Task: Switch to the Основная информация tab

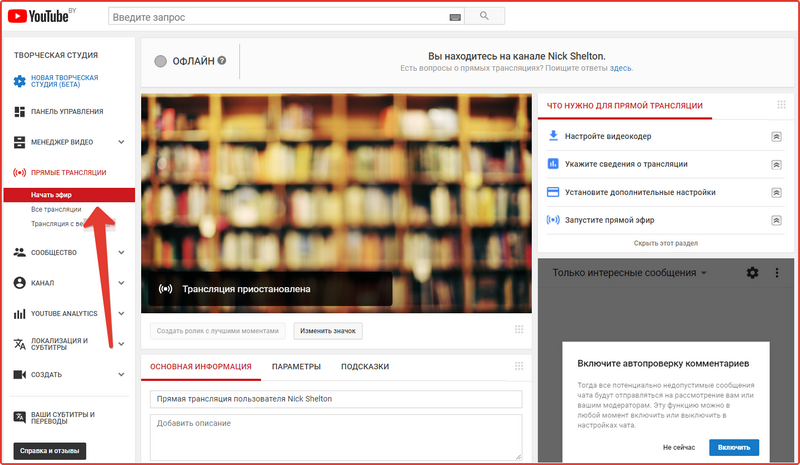Action: pos(201,366)
